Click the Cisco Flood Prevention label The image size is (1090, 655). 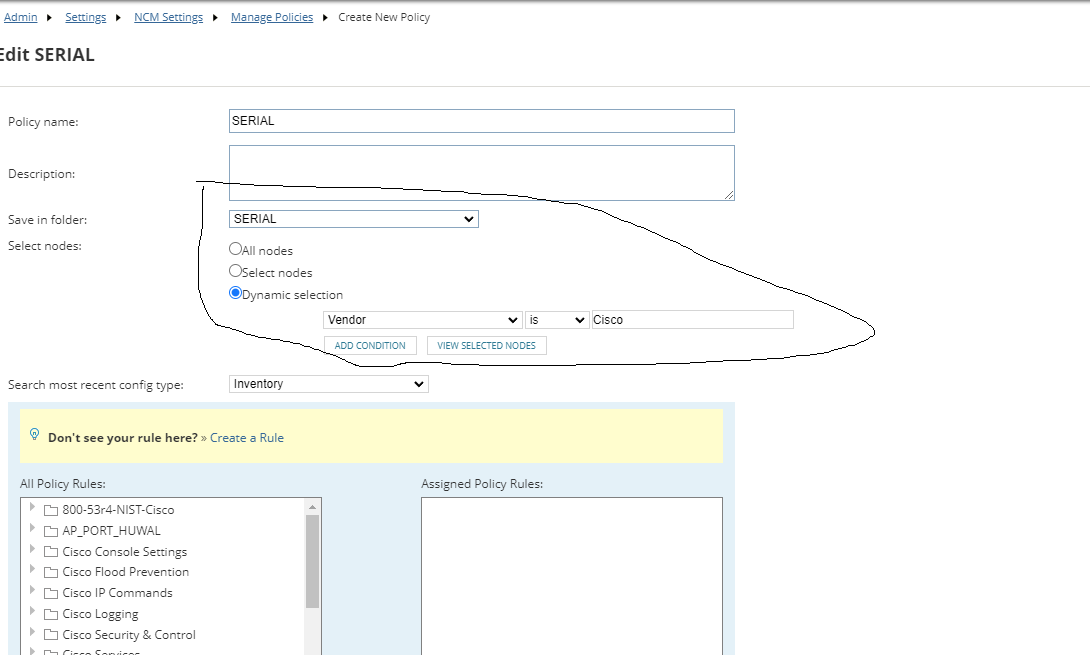125,572
